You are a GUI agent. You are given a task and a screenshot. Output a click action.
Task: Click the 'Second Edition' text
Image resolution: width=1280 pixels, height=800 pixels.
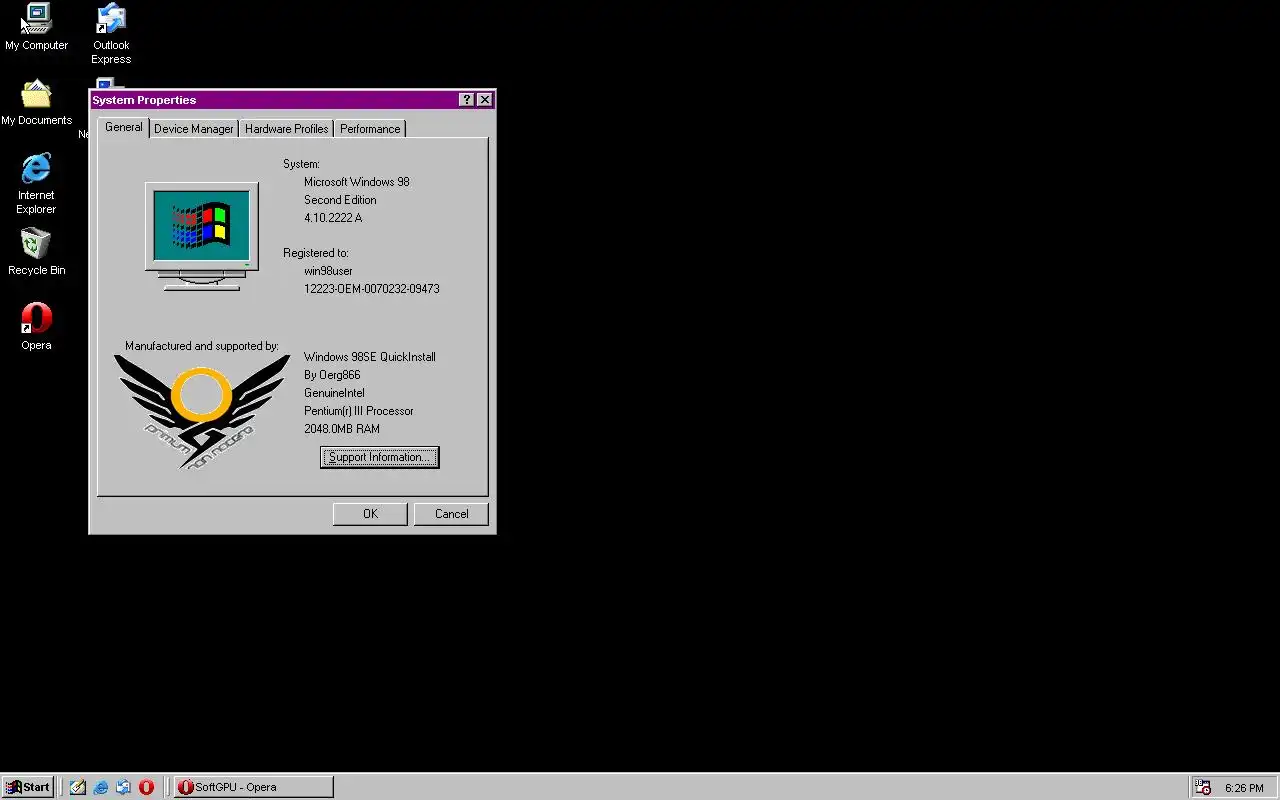click(340, 200)
